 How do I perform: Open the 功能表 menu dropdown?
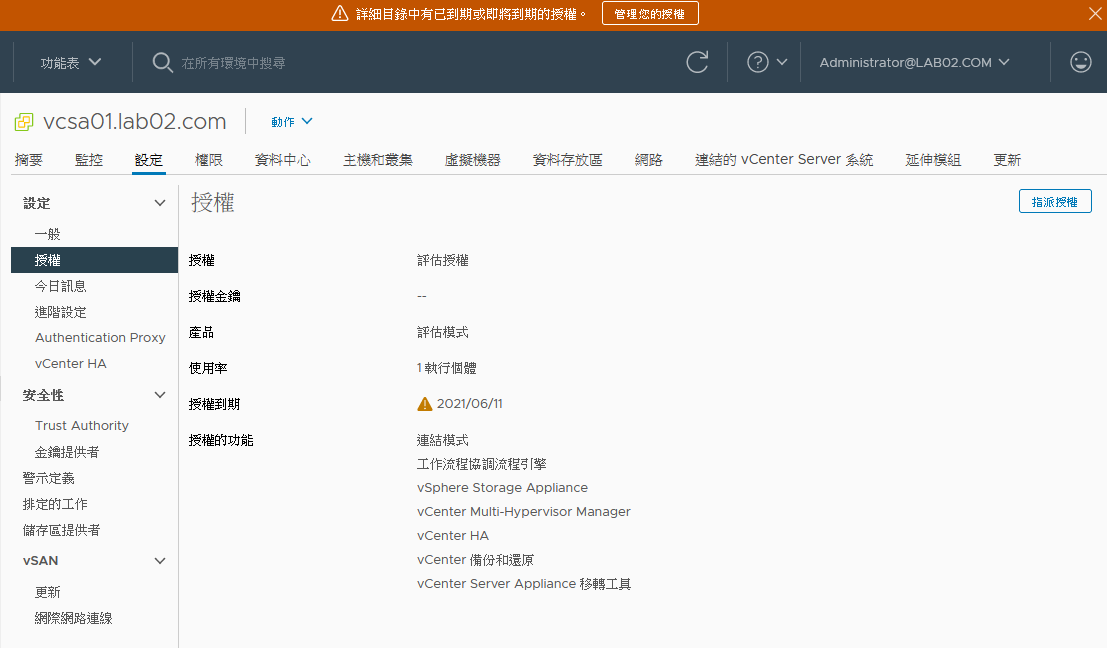[x=71, y=63]
